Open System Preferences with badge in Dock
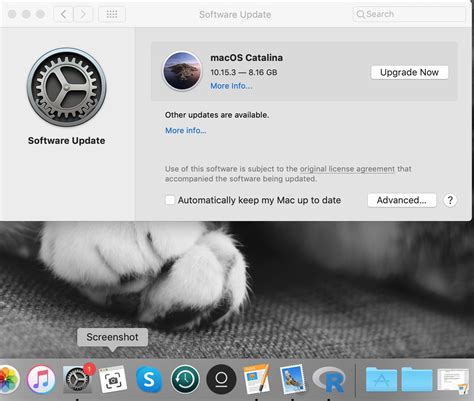The height and width of the screenshot is (401, 474). click(77, 379)
